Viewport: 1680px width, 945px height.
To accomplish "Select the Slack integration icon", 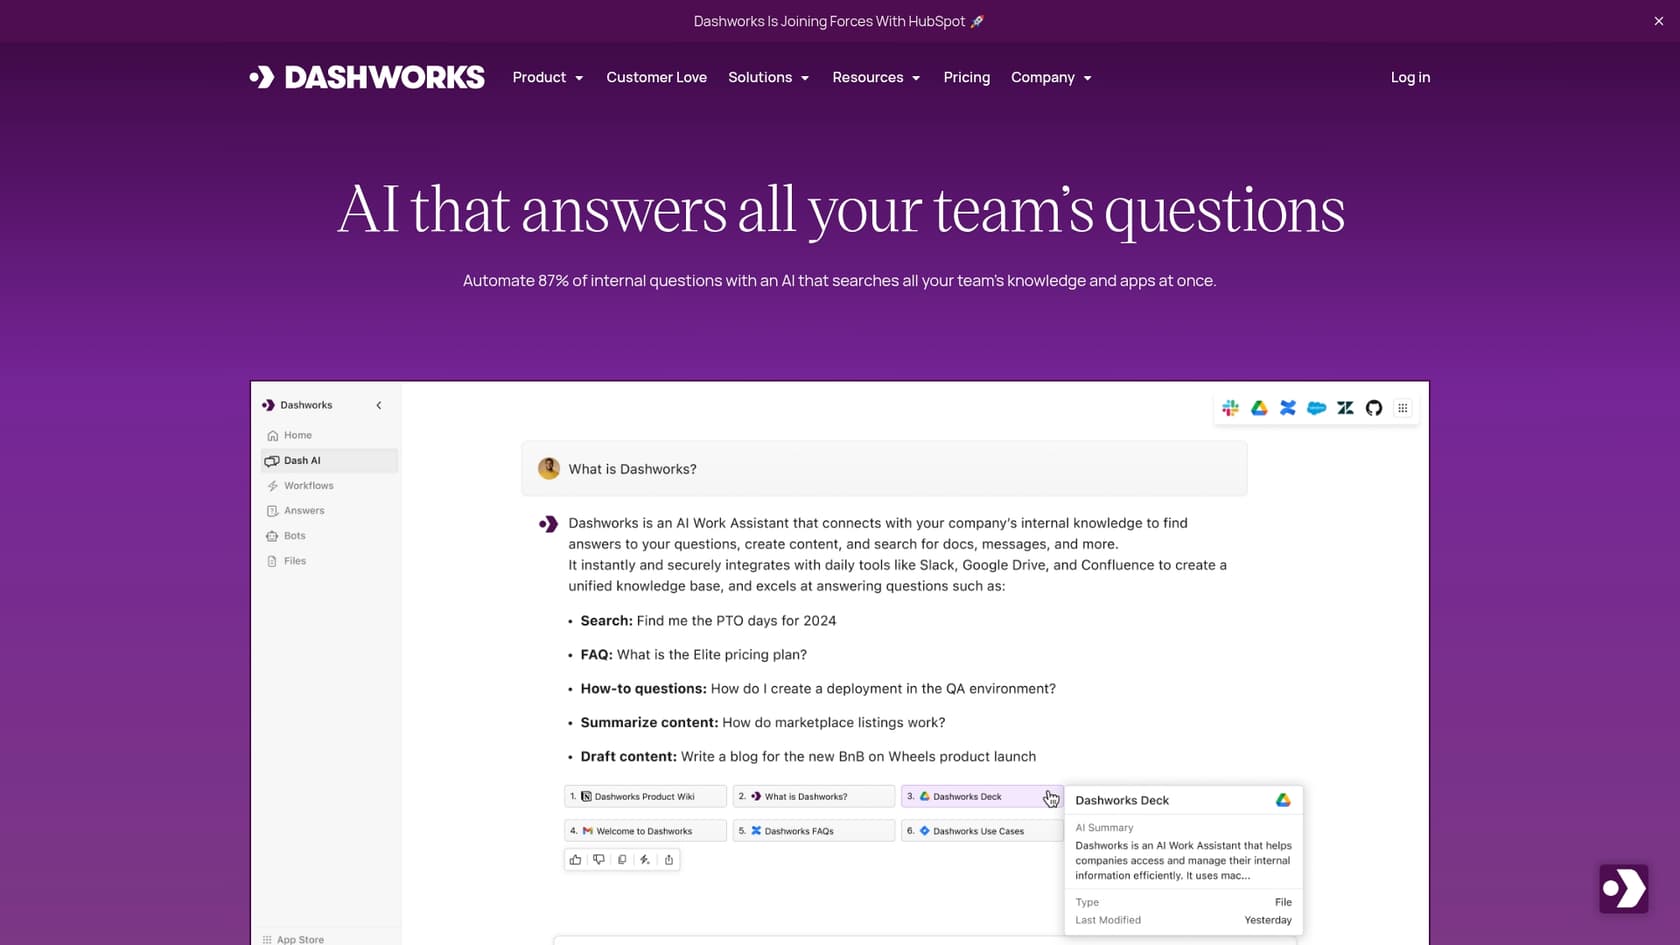I will [x=1230, y=408].
